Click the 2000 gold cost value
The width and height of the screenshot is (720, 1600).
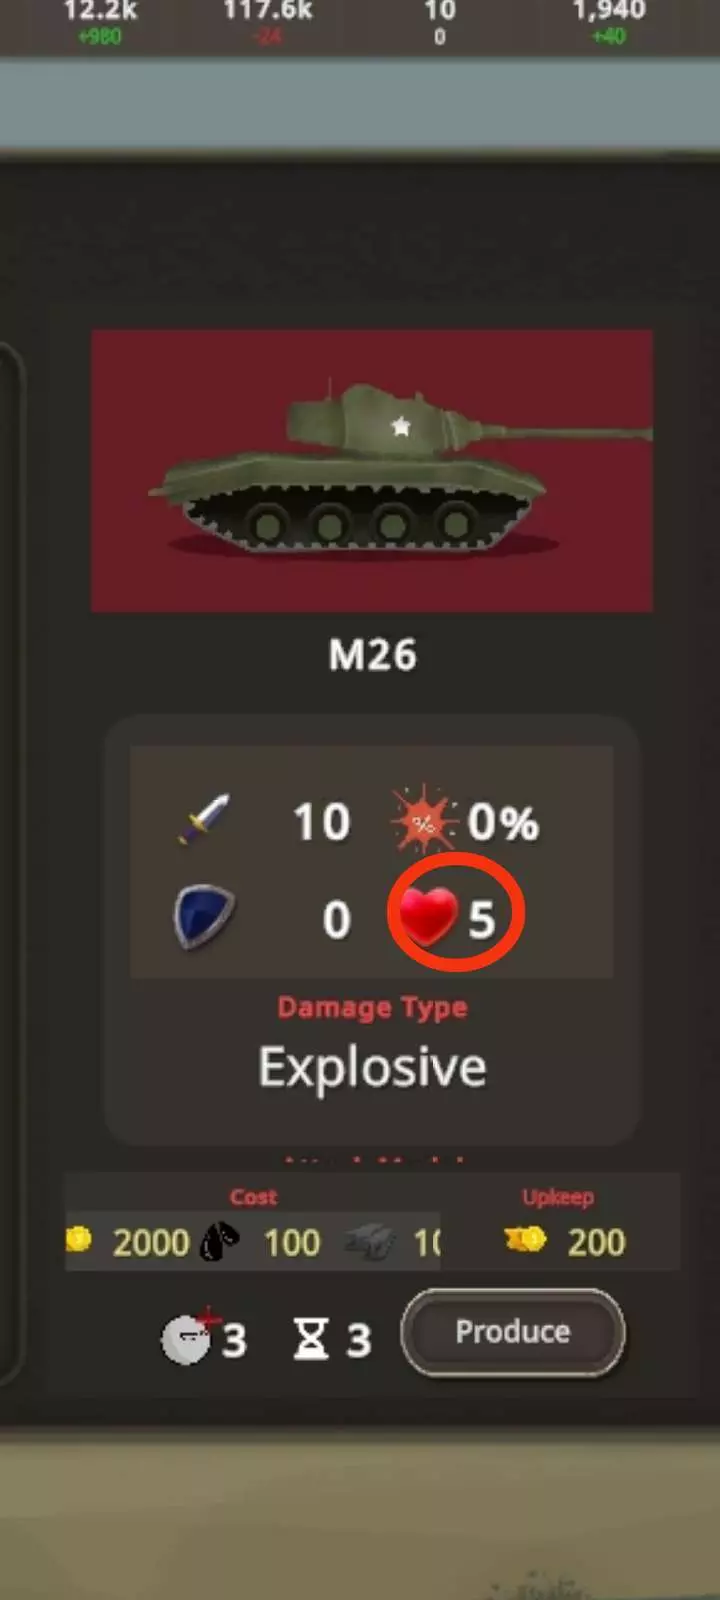(151, 1242)
